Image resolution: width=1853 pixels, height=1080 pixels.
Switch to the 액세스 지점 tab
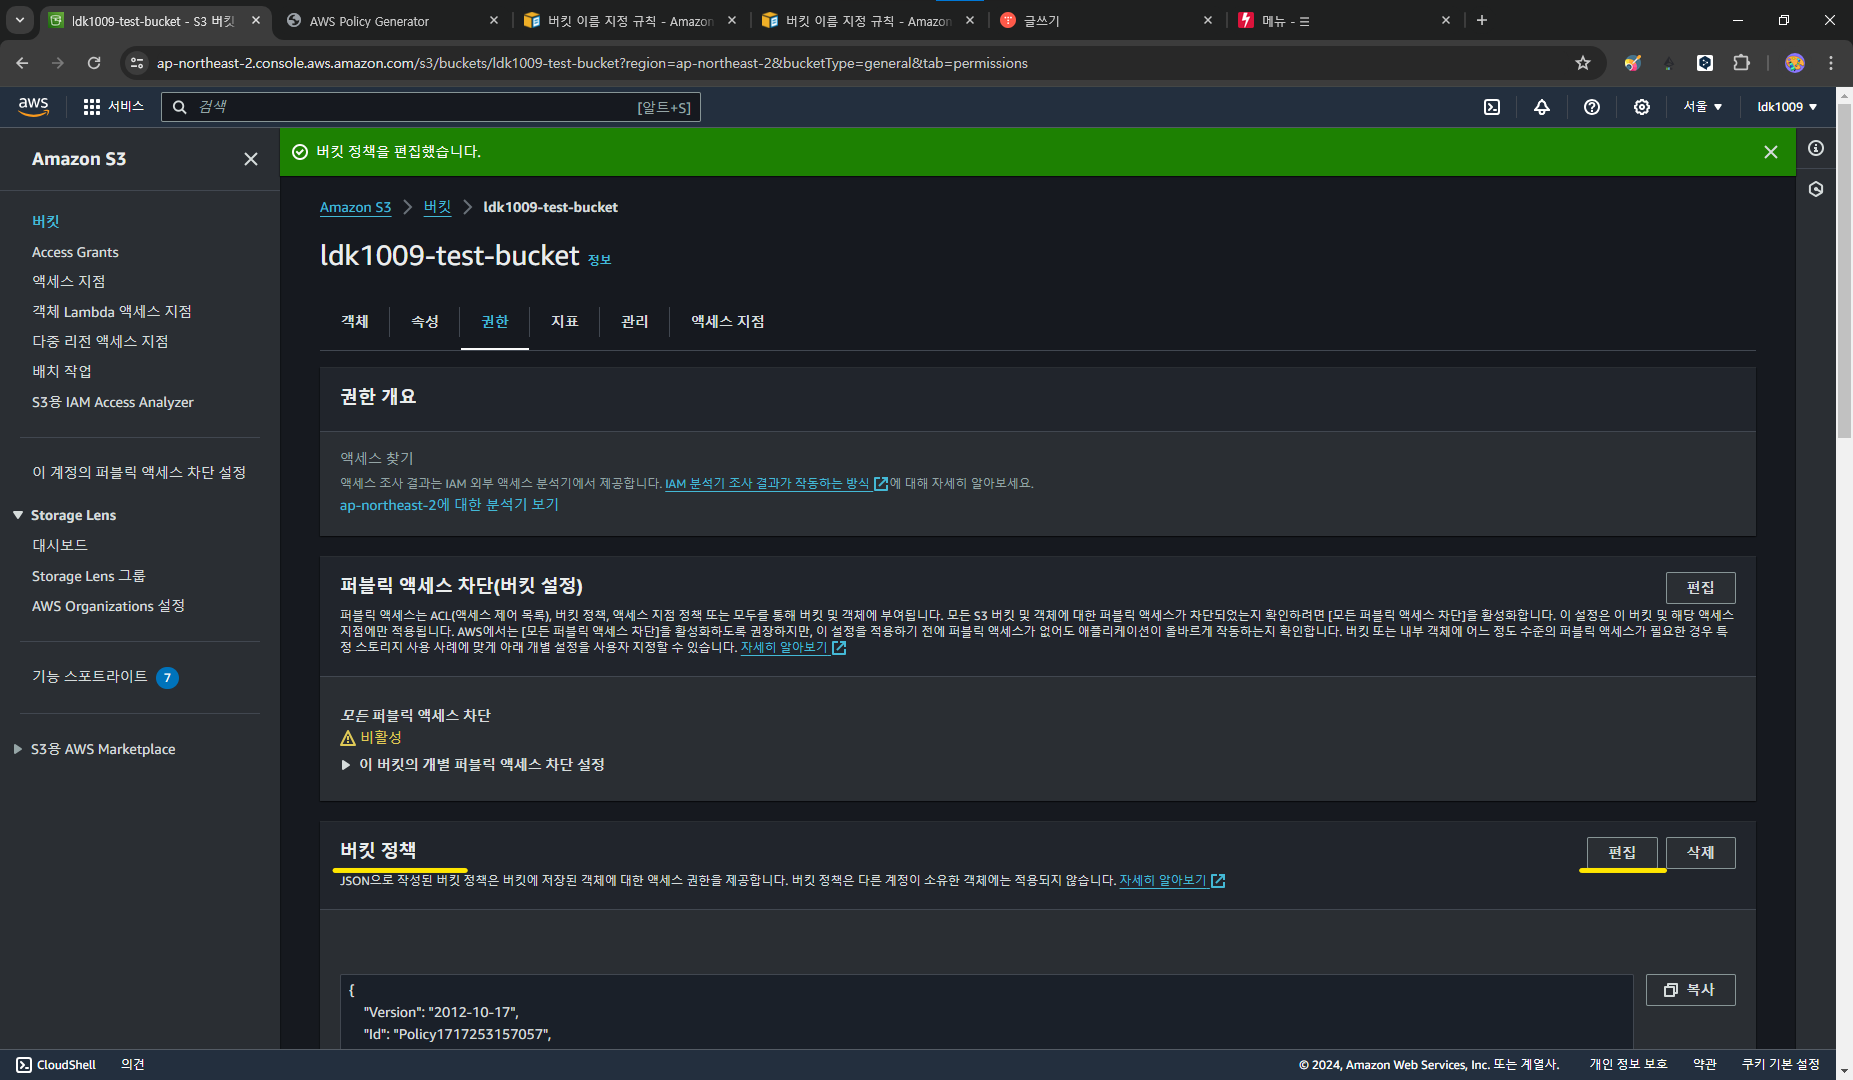728,322
